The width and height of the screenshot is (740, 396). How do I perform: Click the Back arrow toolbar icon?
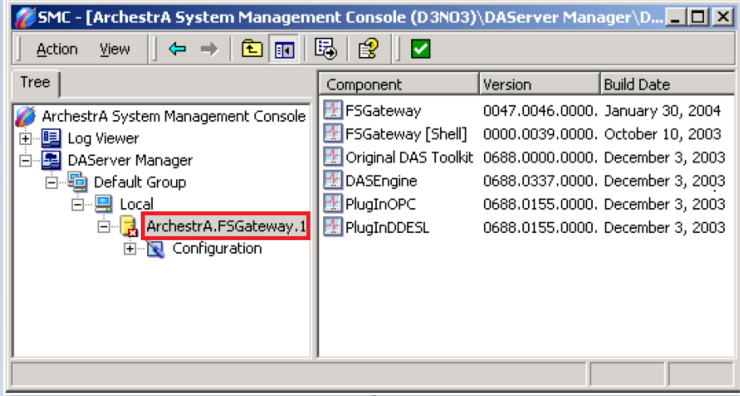coord(177,49)
